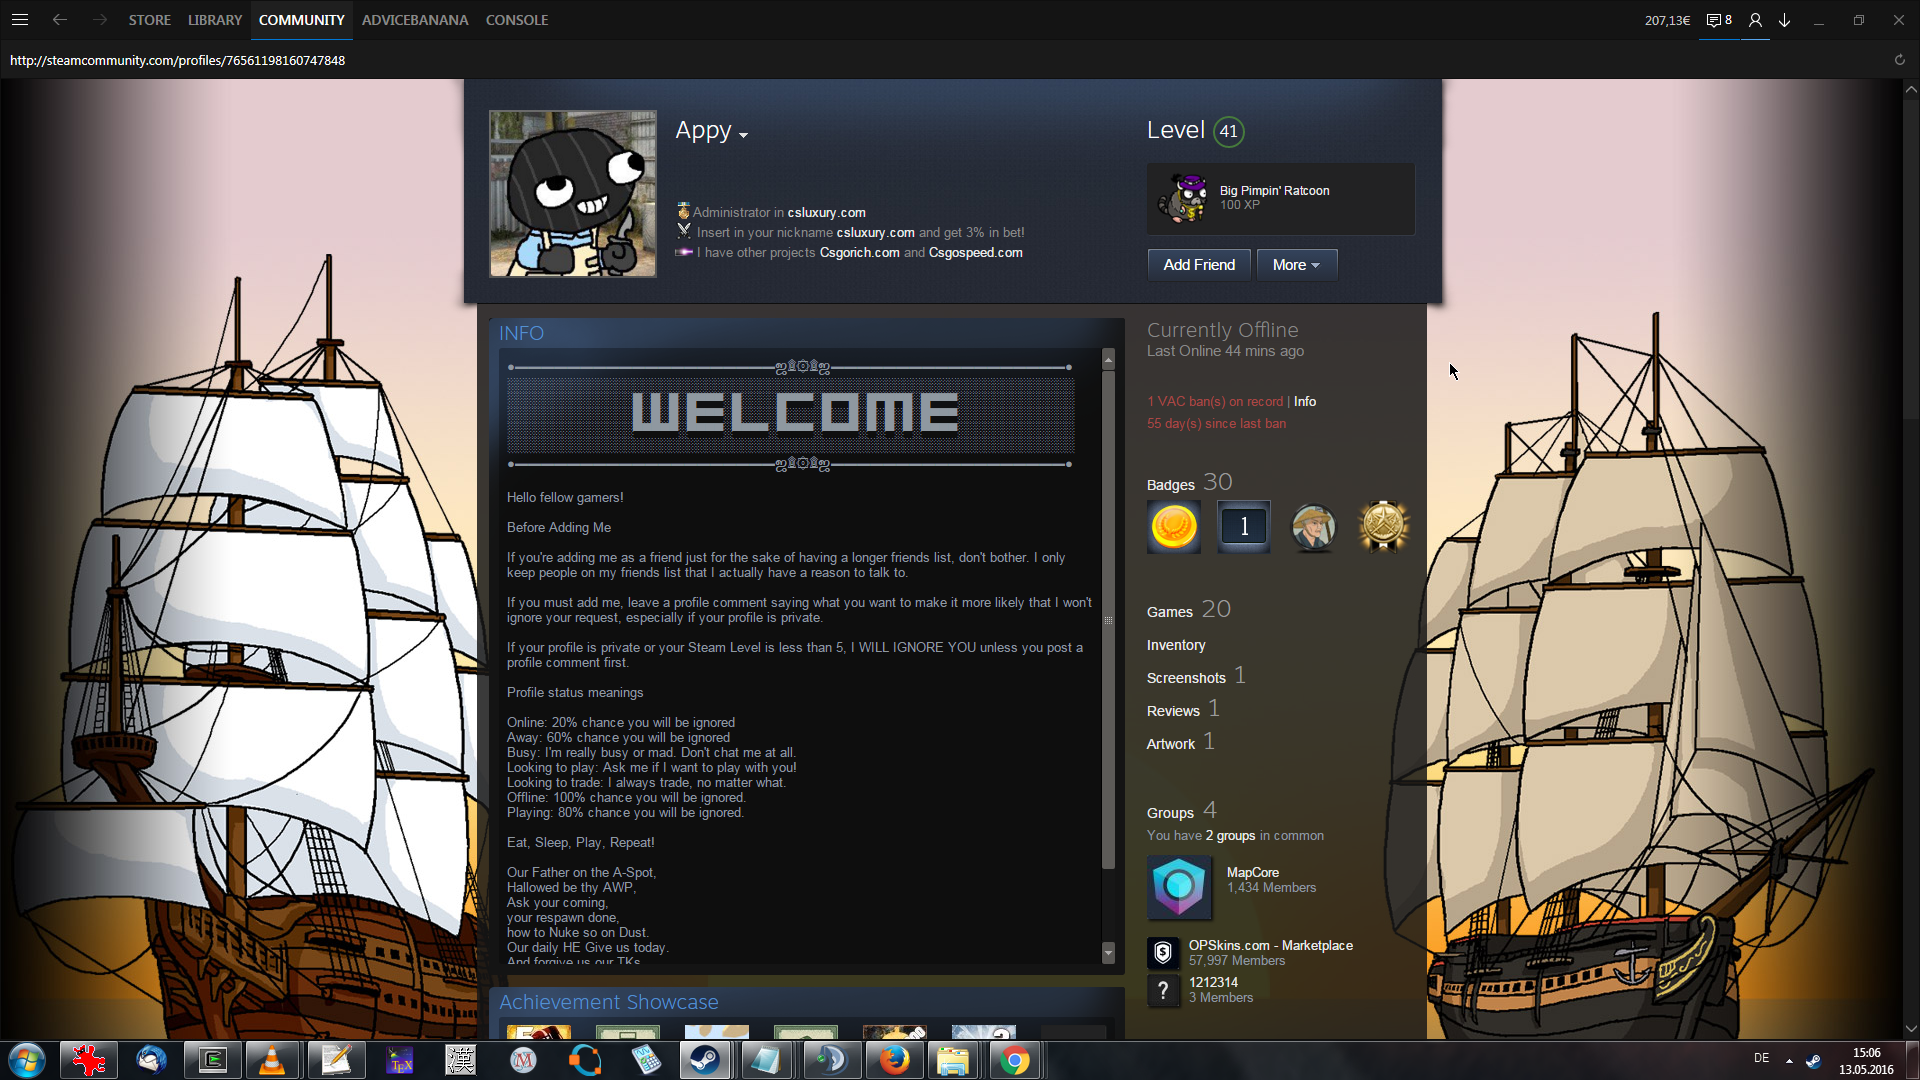Click the back navigation arrow
The height and width of the screenshot is (1080, 1920).
tap(60, 20)
